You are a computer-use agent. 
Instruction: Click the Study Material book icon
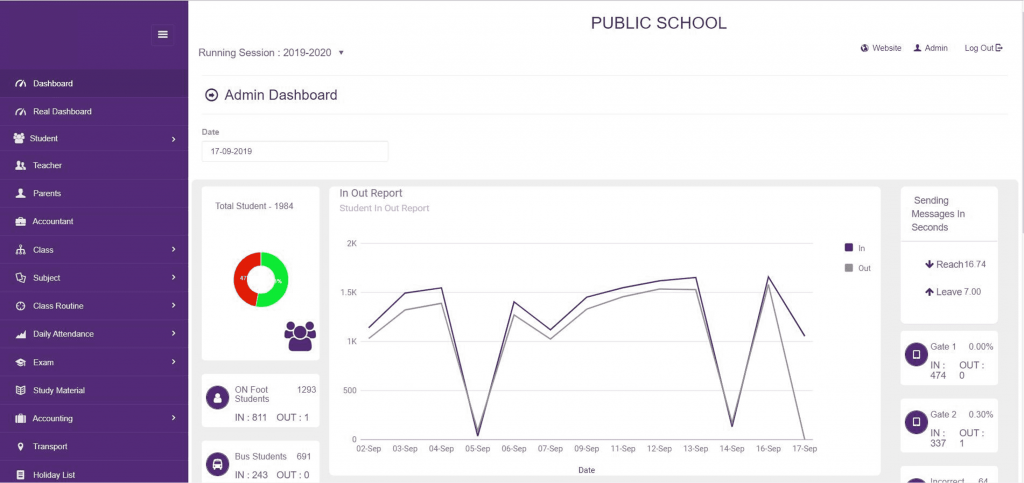click(x=20, y=390)
